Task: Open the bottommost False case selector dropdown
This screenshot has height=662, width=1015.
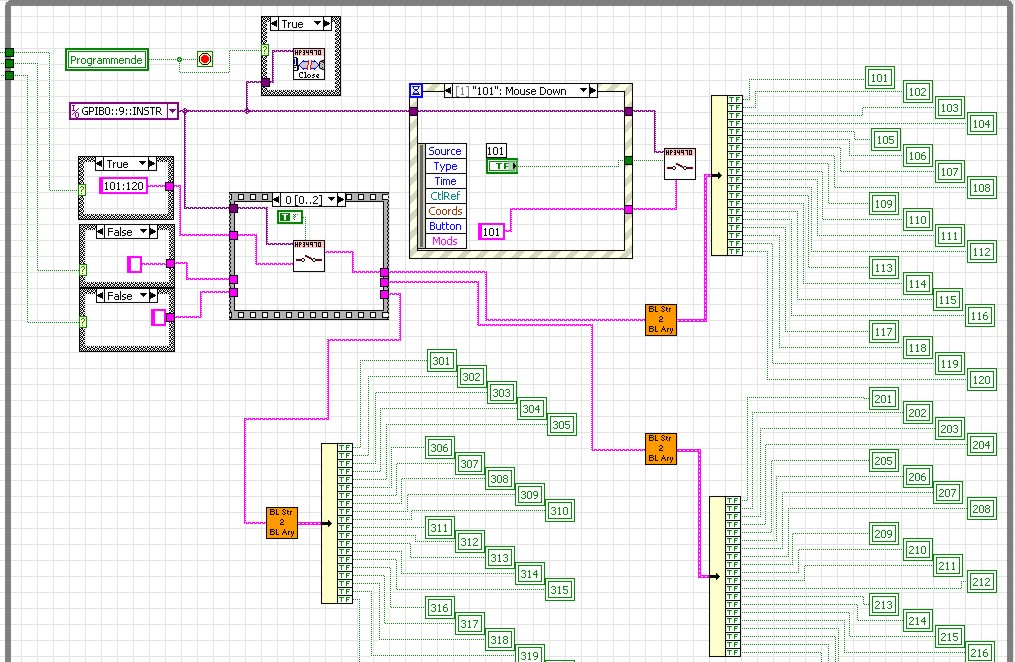Action: point(144,296)
